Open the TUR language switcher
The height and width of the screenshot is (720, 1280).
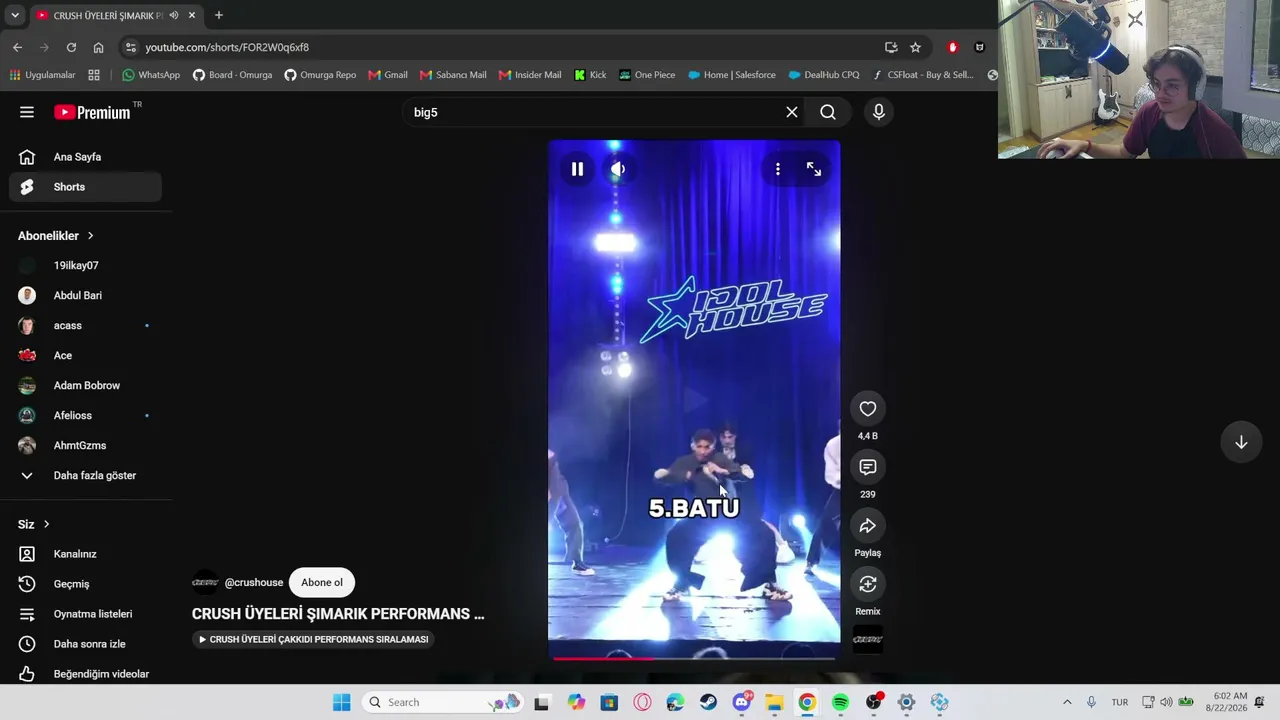click(1120, 702)
